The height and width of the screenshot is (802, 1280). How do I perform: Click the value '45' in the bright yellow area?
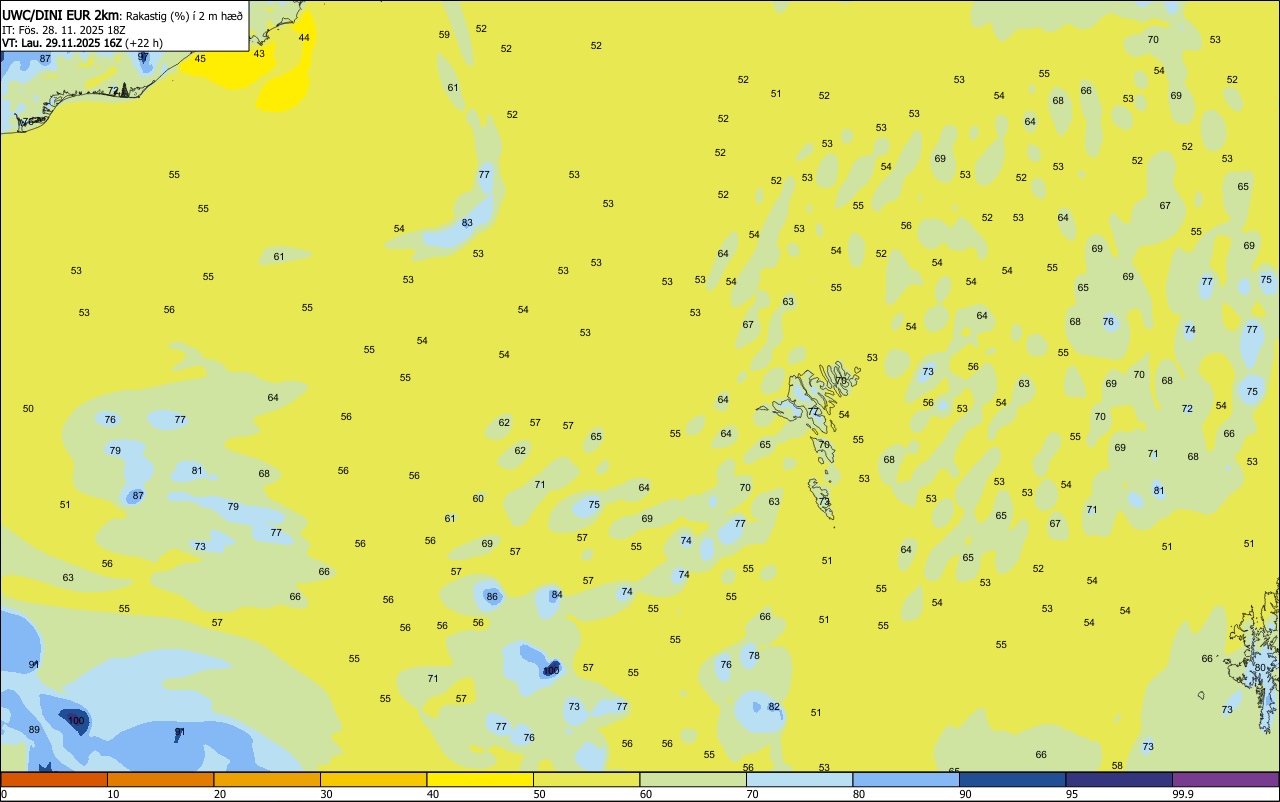(x=200, y=59)
